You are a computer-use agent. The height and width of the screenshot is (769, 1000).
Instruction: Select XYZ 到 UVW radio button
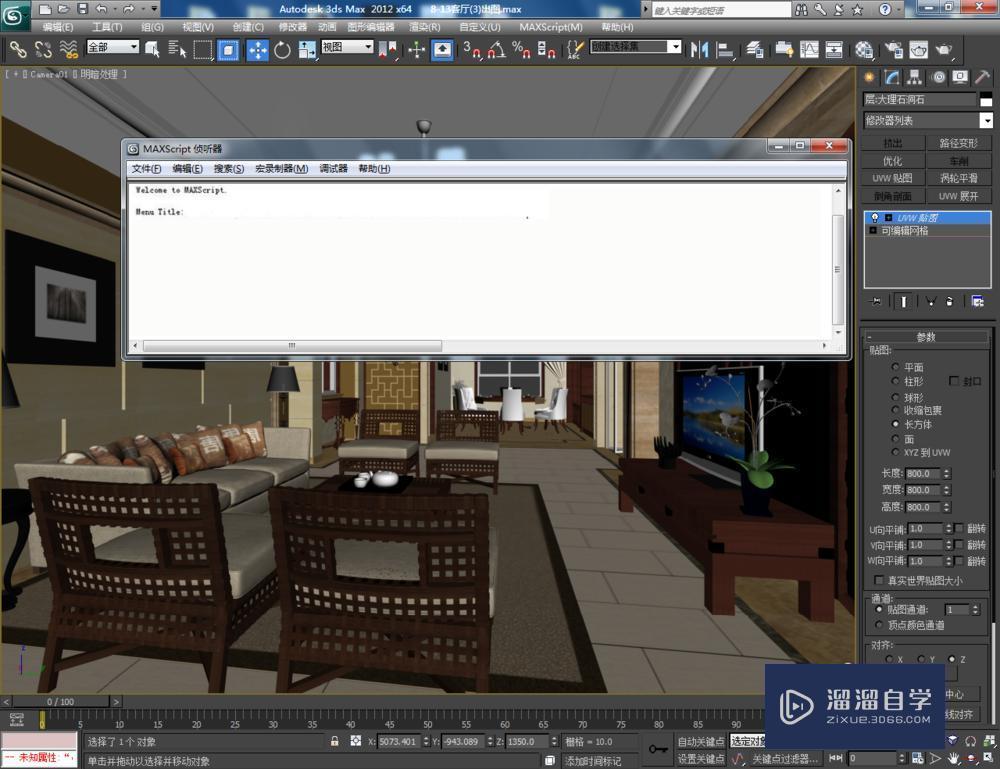tap(895, 451)
